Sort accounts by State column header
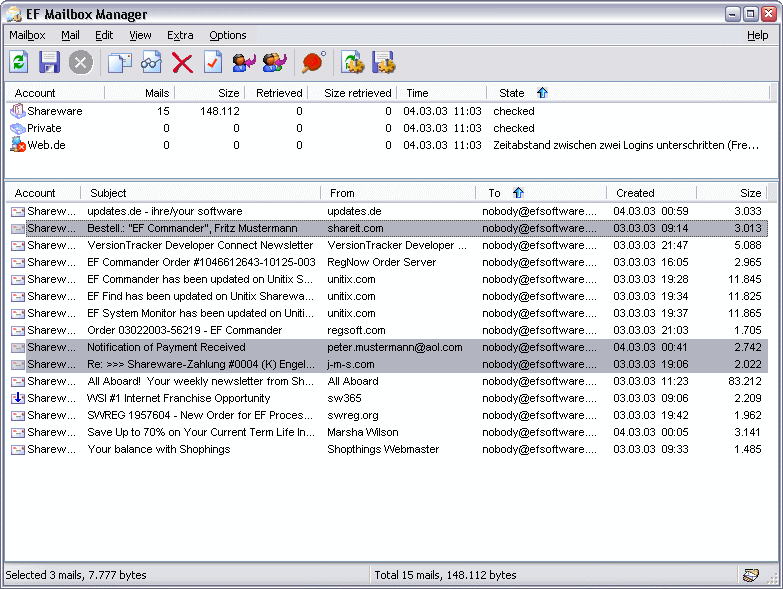 tap(628, 93)
